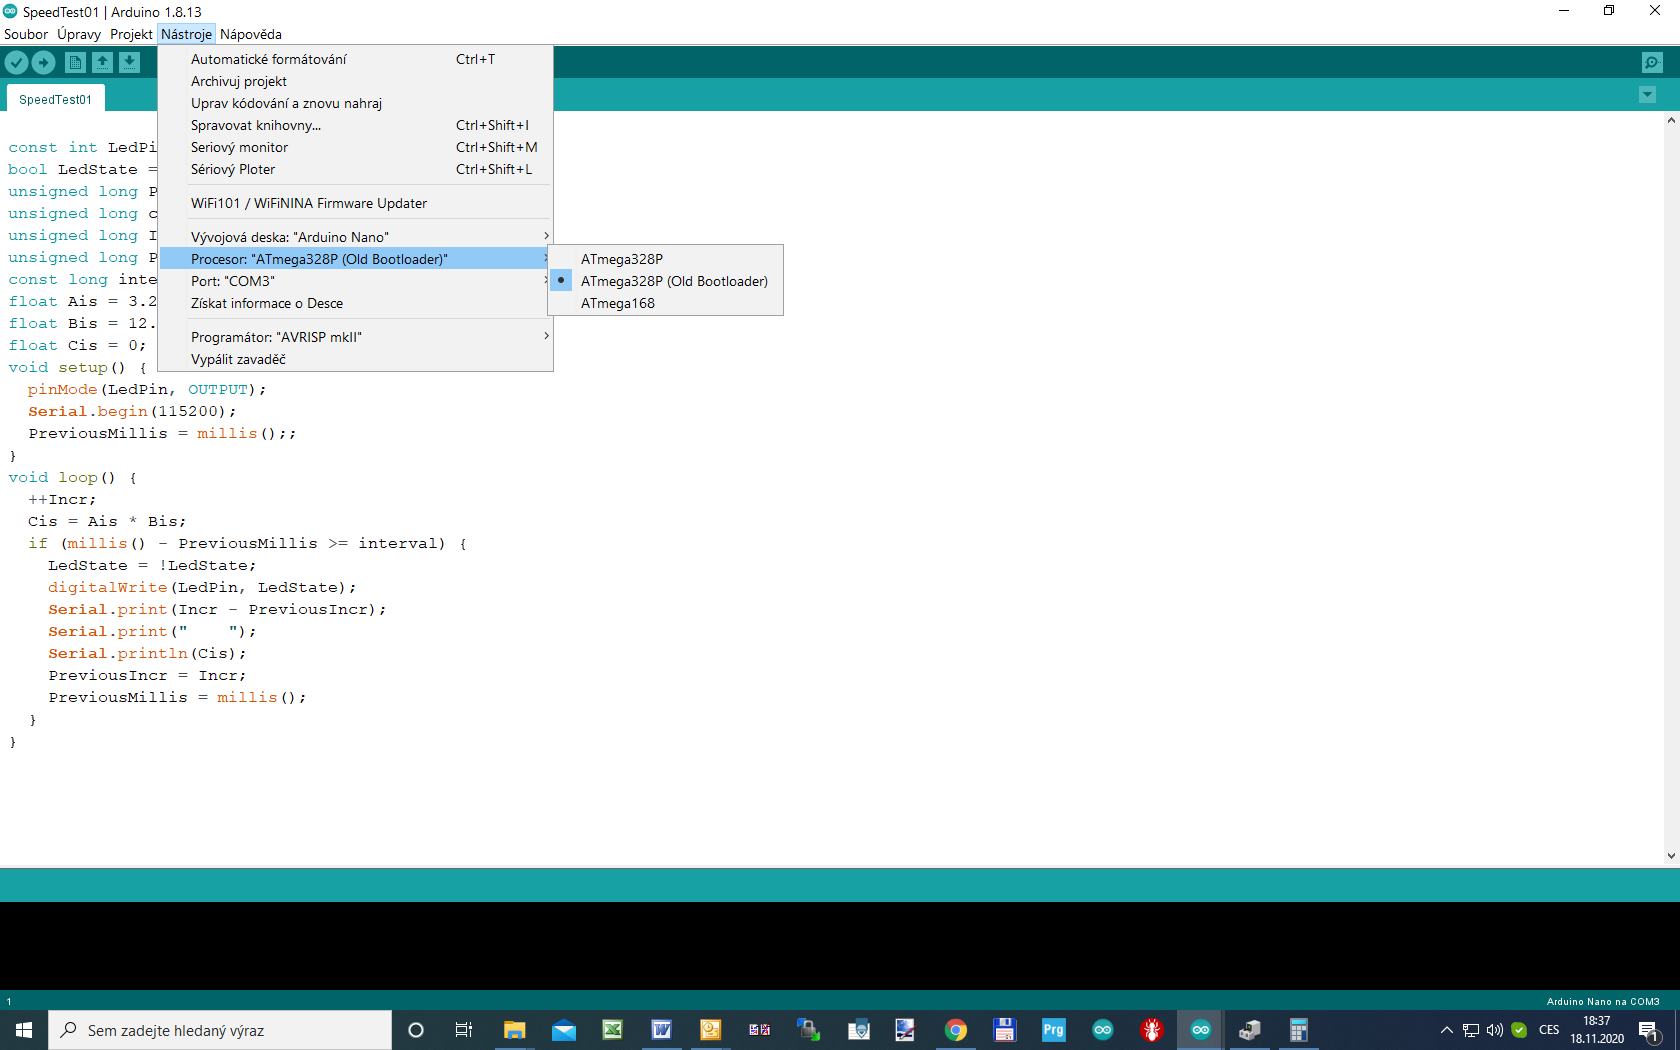Click the New sketch icon
This screenshot has width=1680, height=1050.
tap(75, 62)
